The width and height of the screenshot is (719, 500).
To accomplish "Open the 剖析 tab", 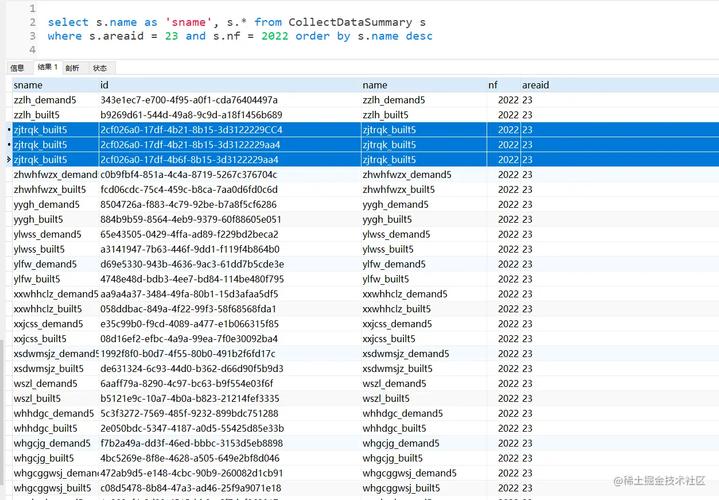I will pyautogui.click(x=72, y=68).
